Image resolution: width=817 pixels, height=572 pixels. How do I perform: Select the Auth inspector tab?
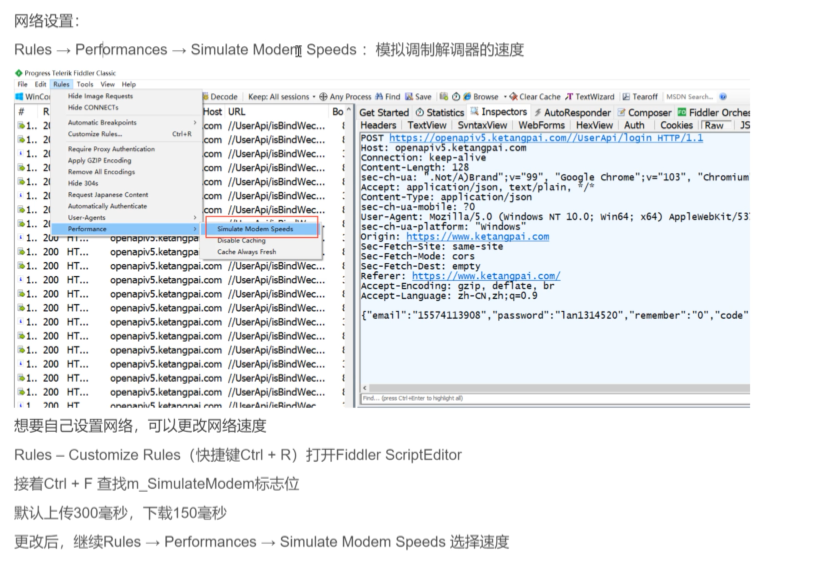(634, 125)
